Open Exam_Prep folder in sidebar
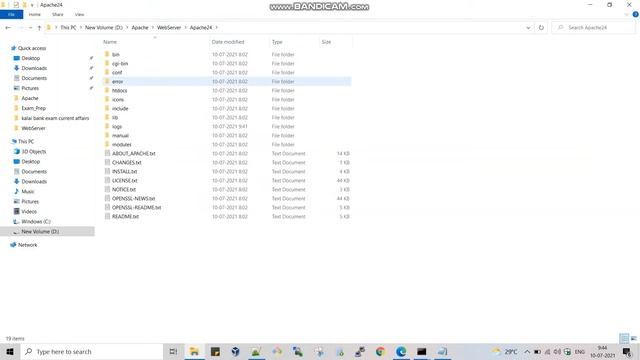The height and width of the screenshot is (360, 640). click(33, 108)
